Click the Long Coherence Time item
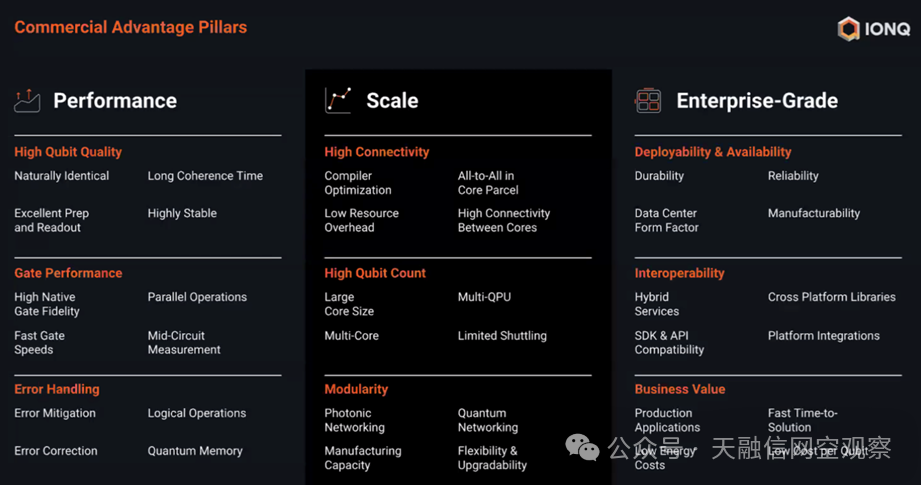 (x=205, y=176)
